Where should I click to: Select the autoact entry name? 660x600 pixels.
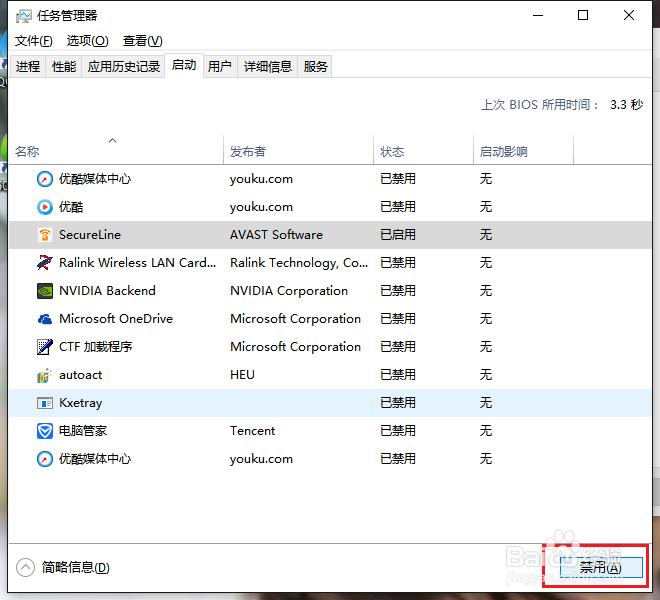pyautogui.click(x=80, y=375)
